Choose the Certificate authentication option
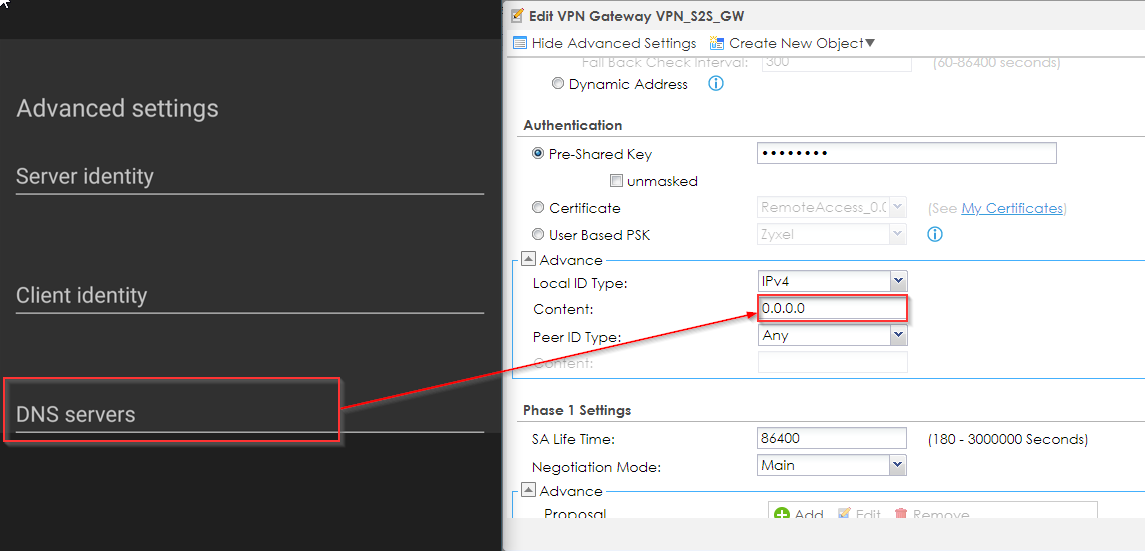 pos(539,208)
